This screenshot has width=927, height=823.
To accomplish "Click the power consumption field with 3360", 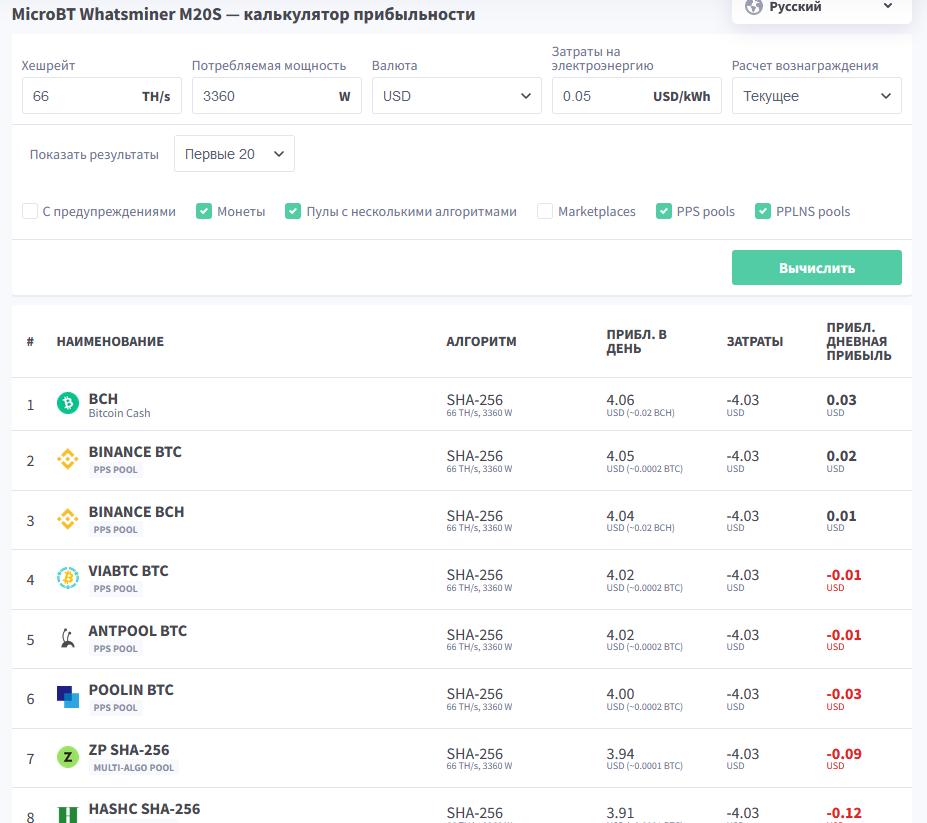I will pyautogui.click(x=277, y=96).
